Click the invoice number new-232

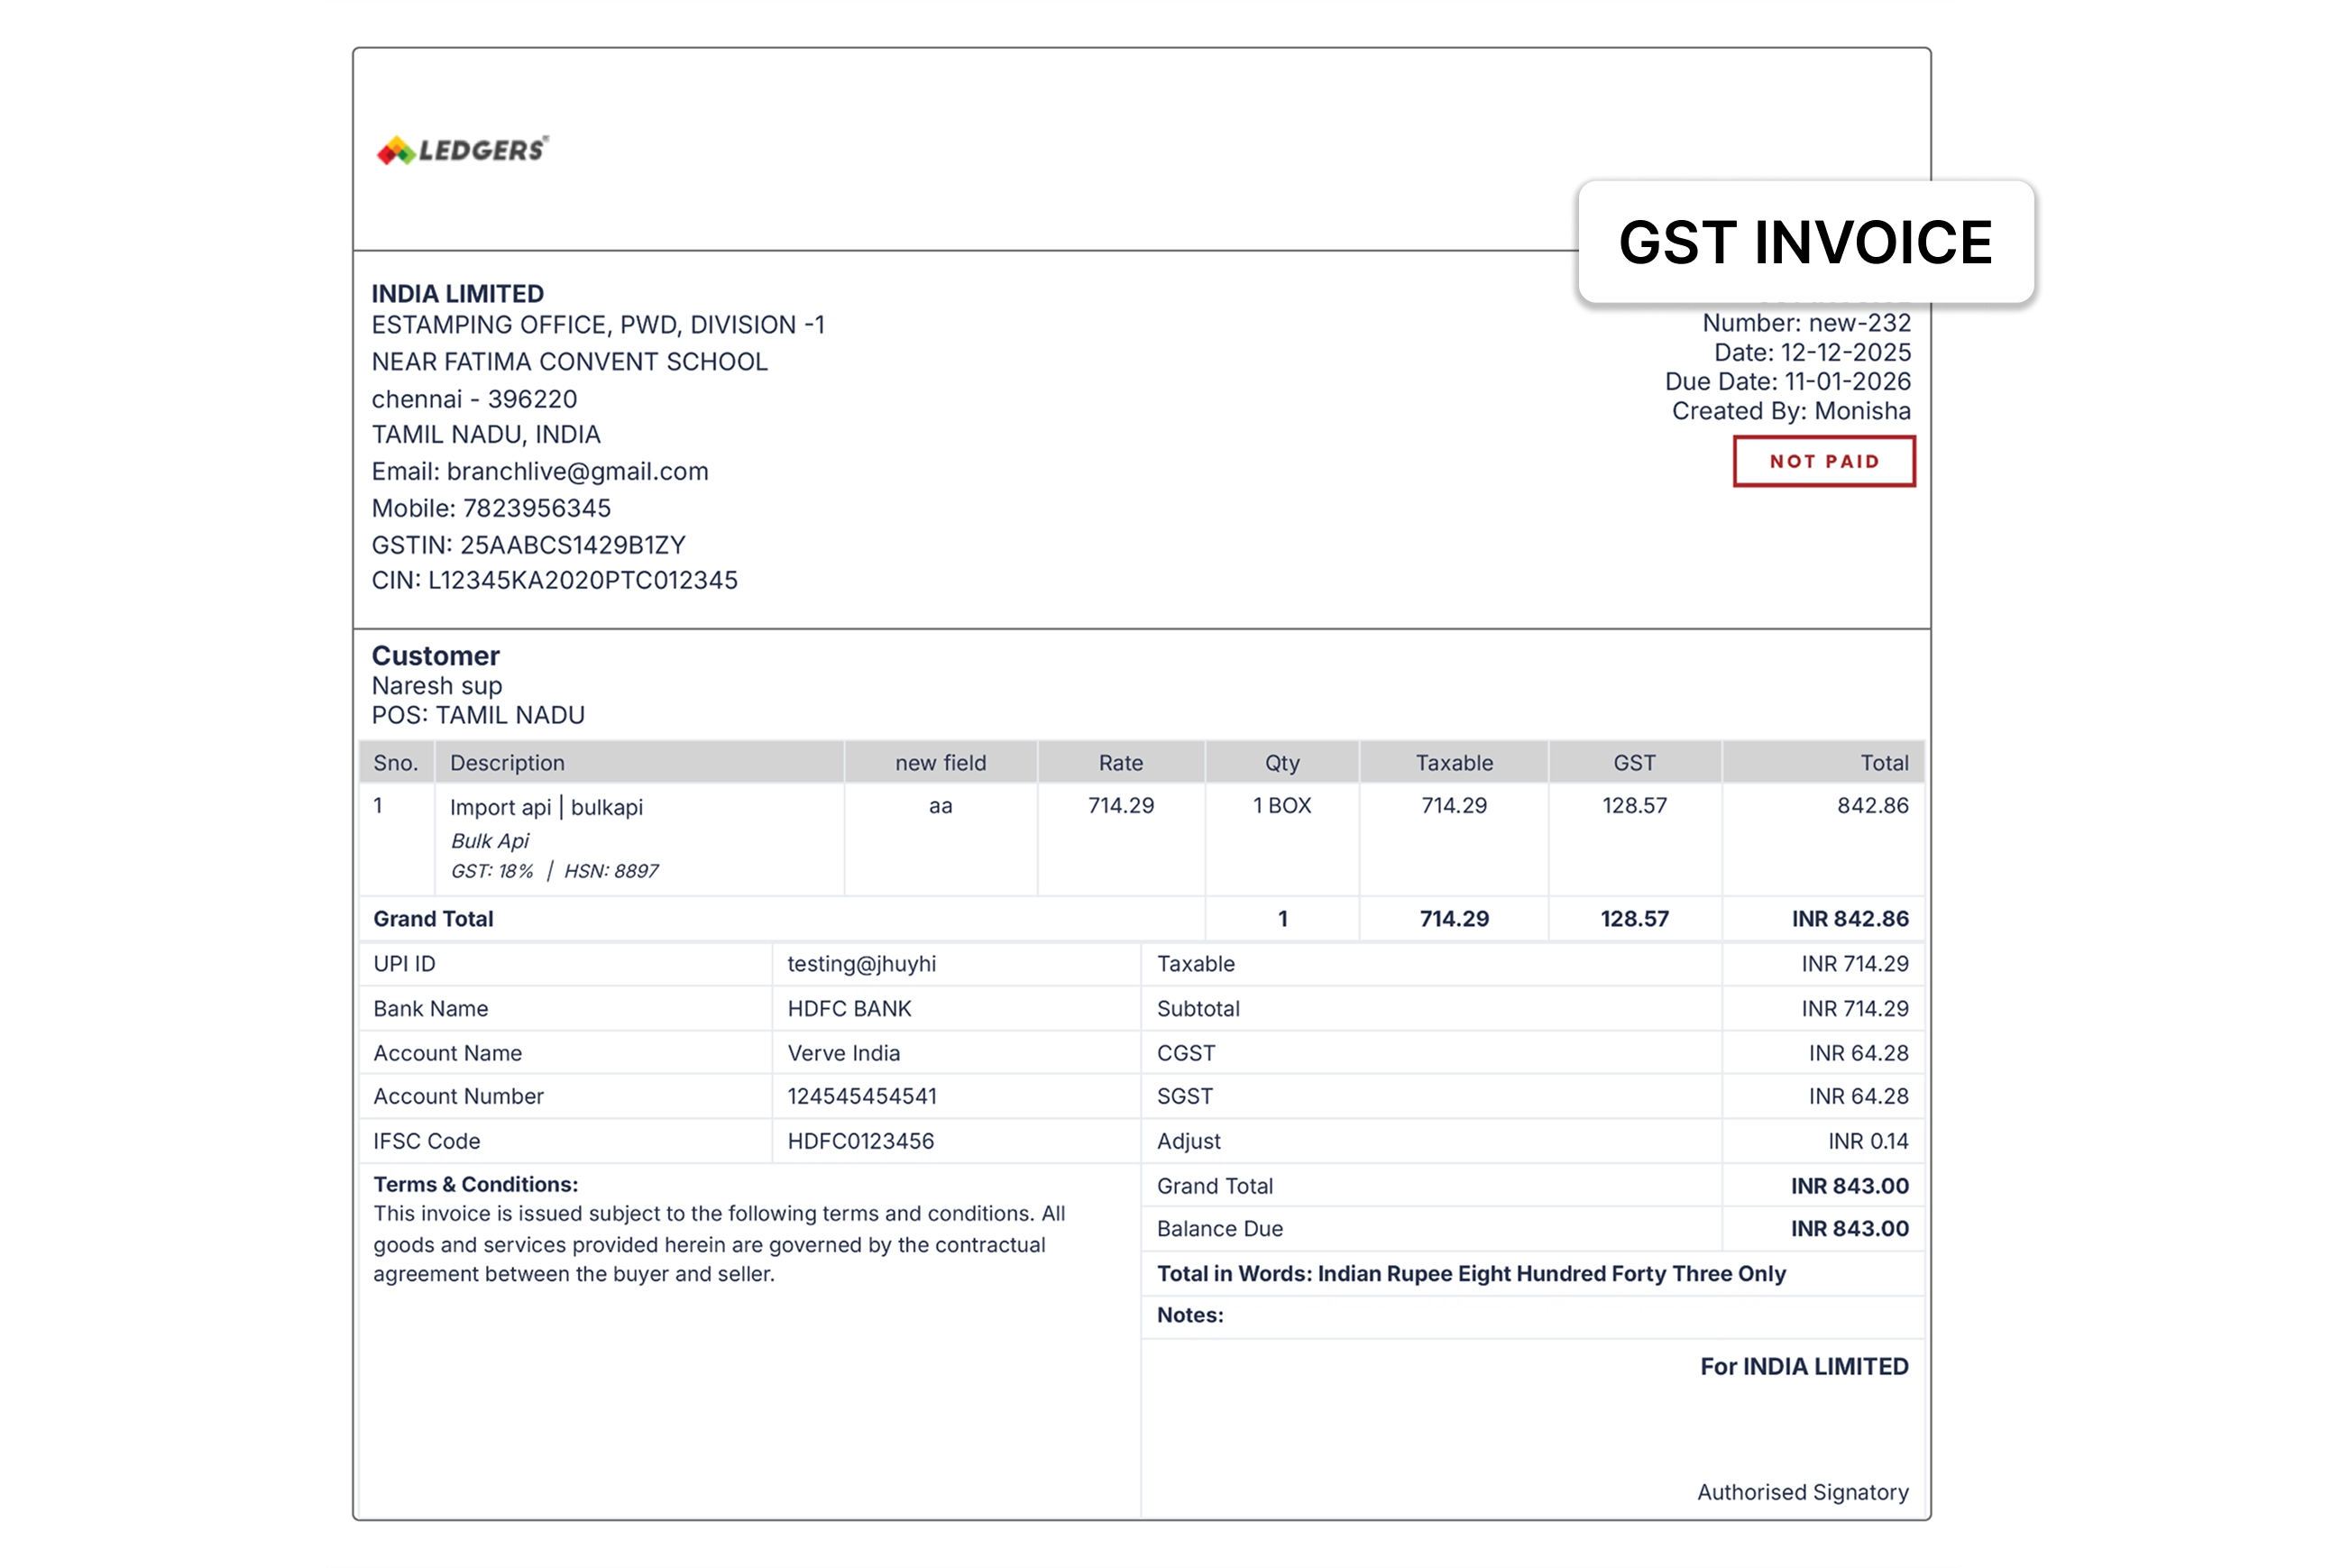coord(1859,323)
